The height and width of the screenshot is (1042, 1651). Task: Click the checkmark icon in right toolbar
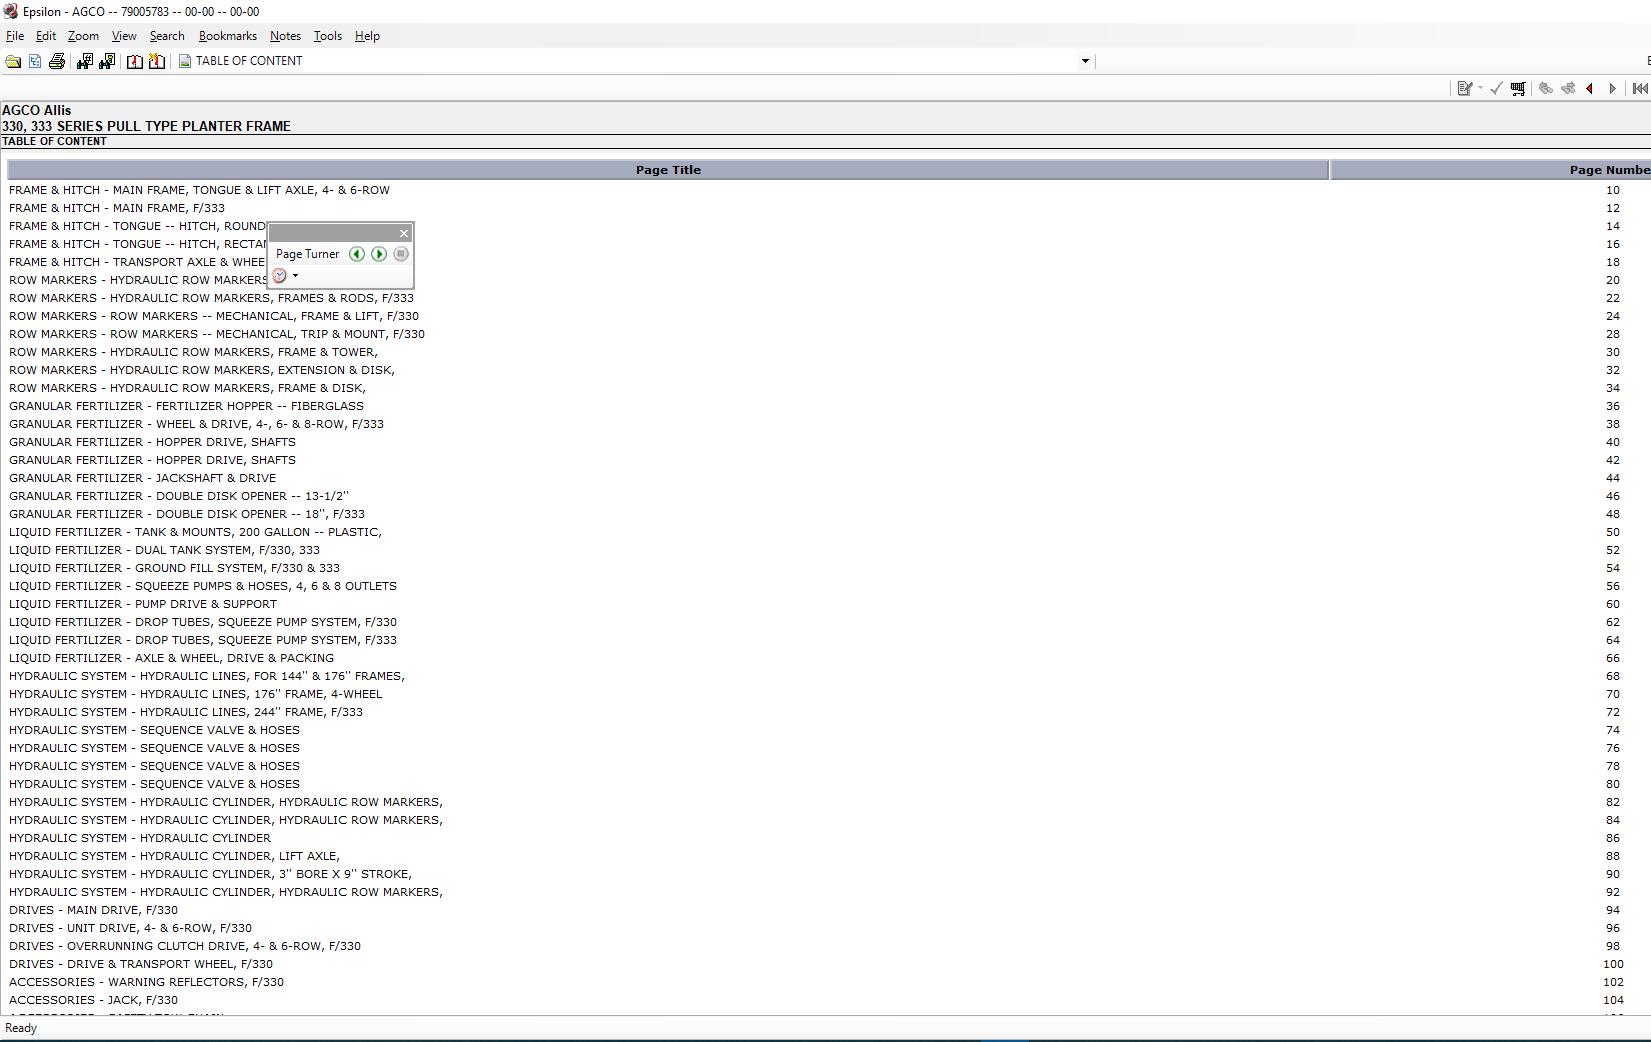[x=1496, y=89]
